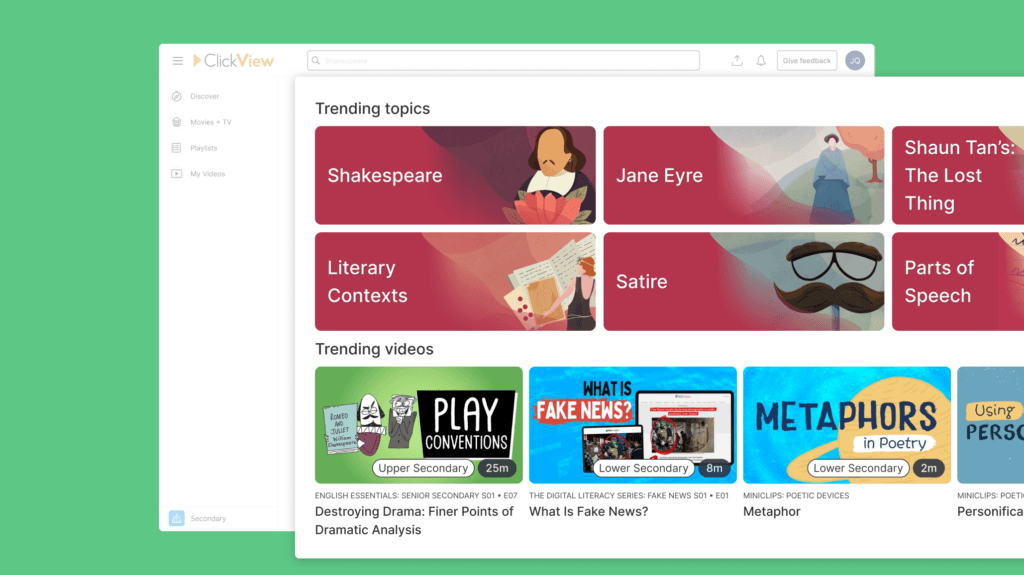Click the Playlists list icon
This screenshot has width=1024, height=575.
click(177, 148)
